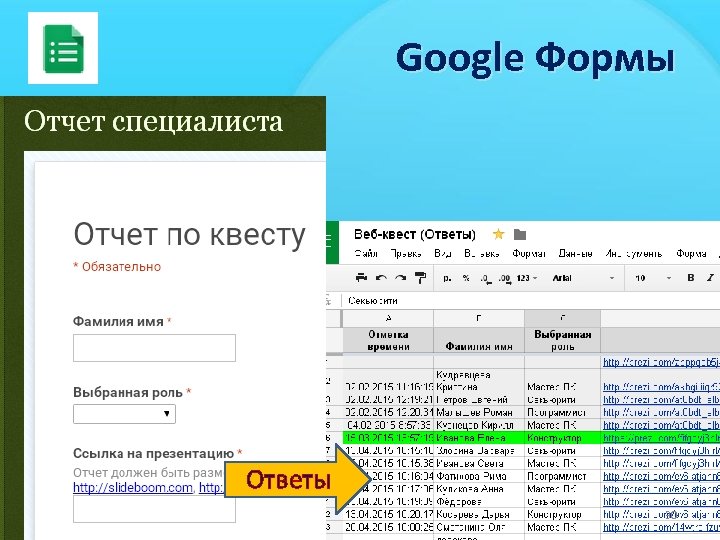Open the slideboom.com link in form

pyautogui.click(x=133, y=487)
